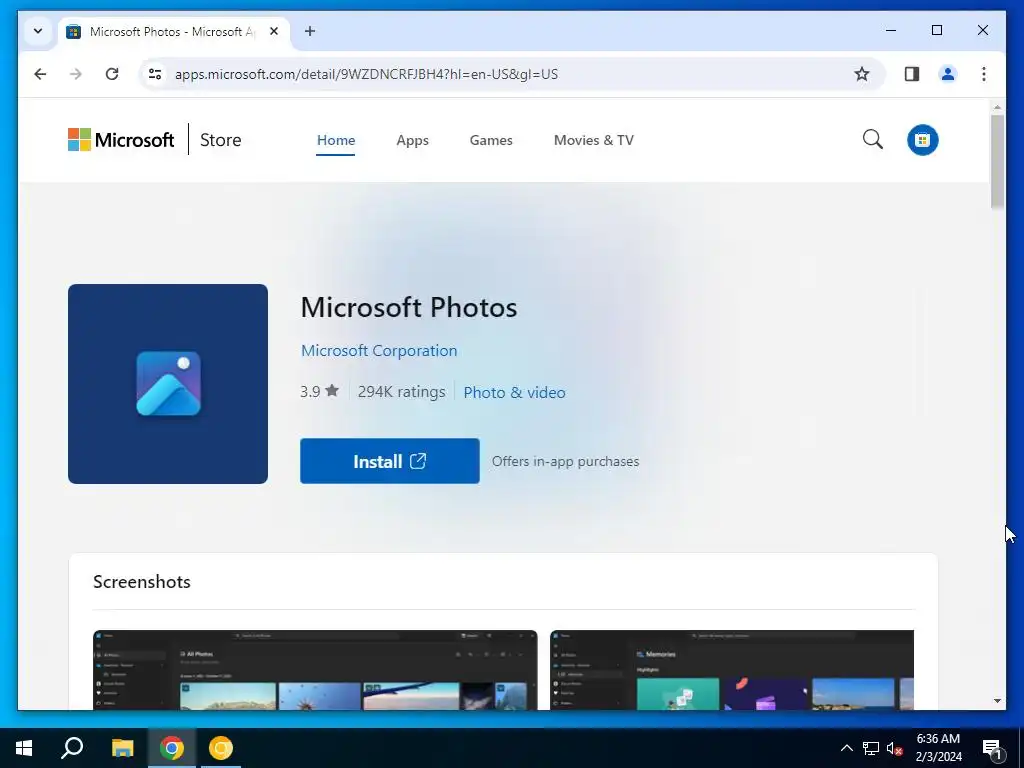
Task: Reload the current page
Action: pyautogui.click(x=112, y=74)
